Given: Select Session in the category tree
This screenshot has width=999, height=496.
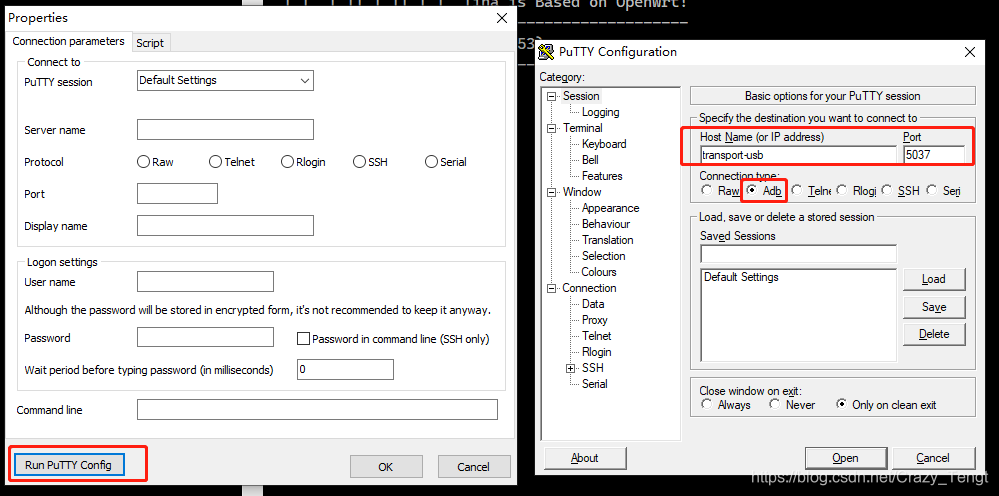Looking at the screenshot, I should tap(581, 96).
